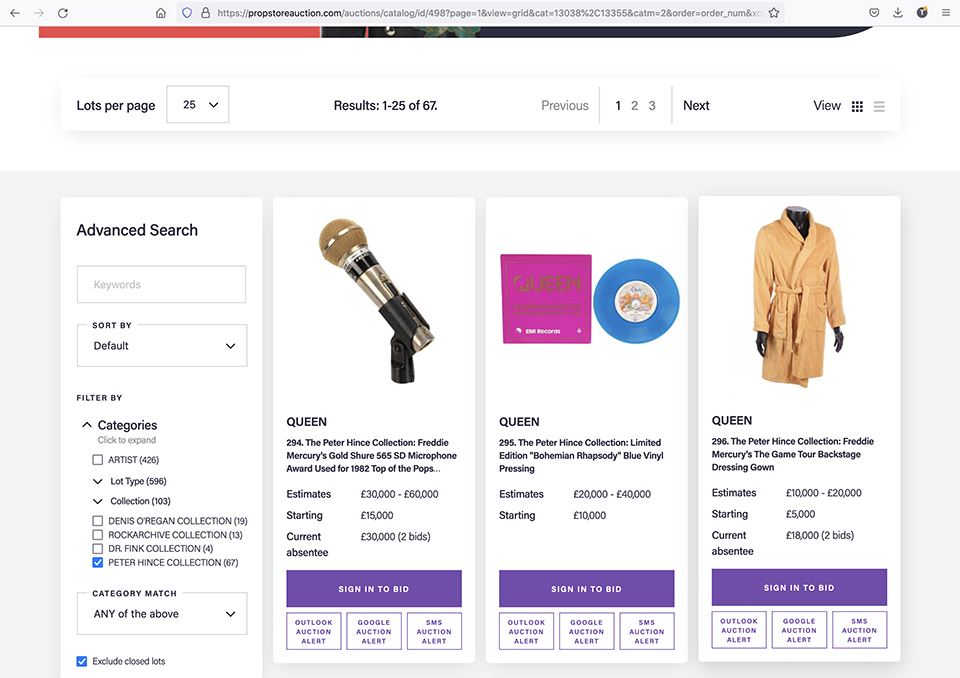Open the Lots per page dropdown
The image size is (960, 678).
click(x=198, y=105)
